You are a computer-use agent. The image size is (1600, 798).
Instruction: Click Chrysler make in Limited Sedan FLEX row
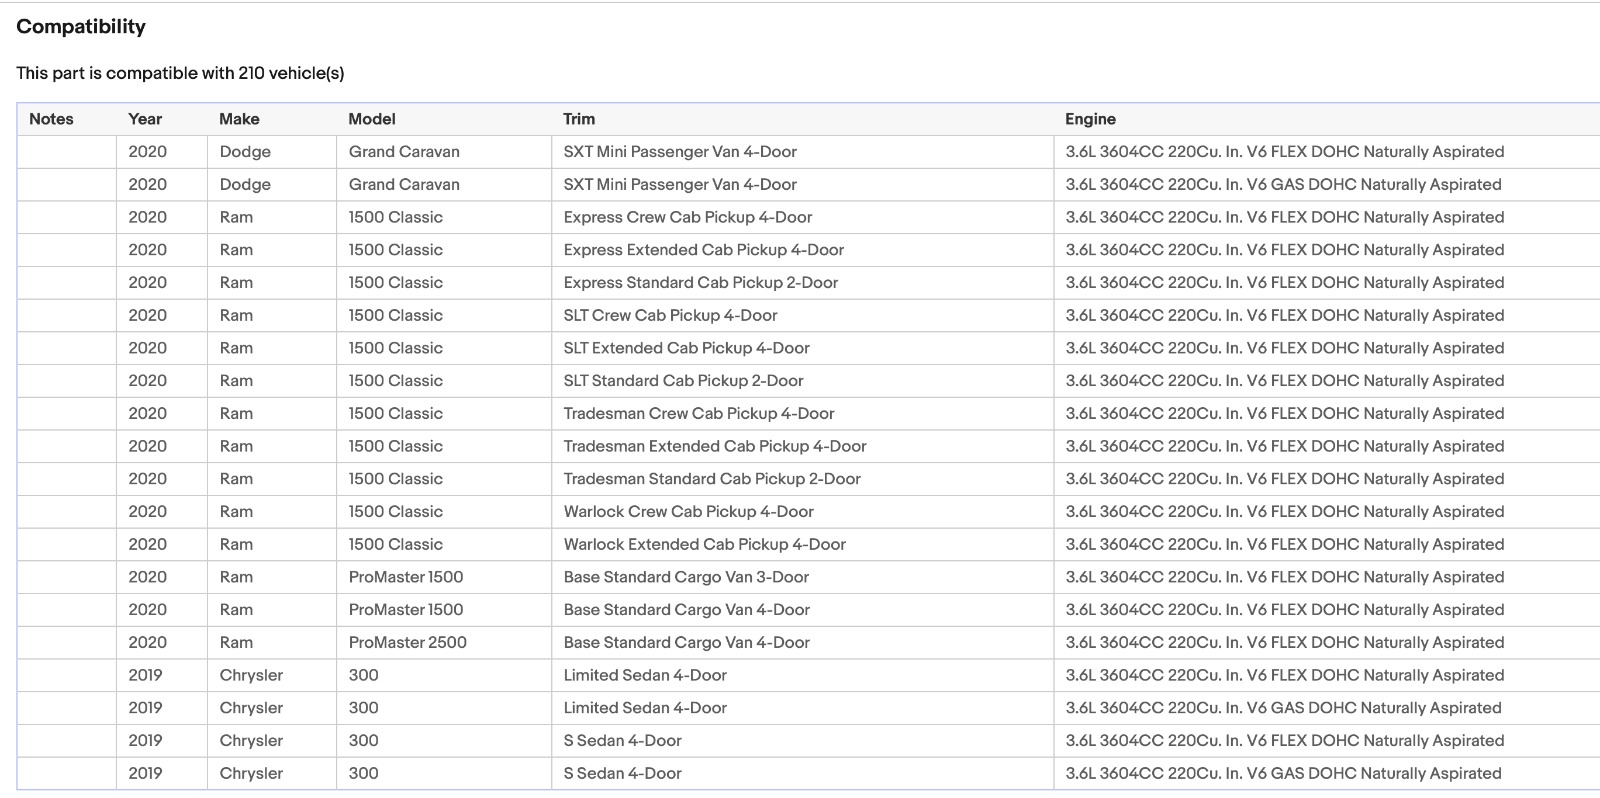click(x=251, y=675)
